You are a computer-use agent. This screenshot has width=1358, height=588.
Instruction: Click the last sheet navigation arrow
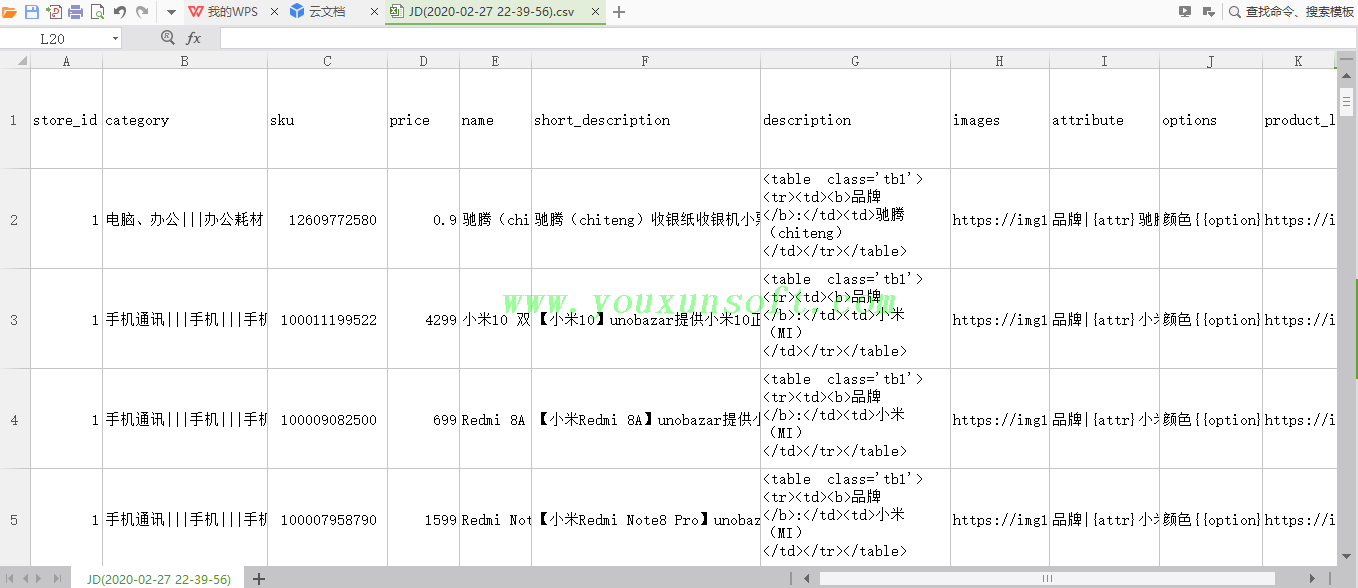pyautogui.click(x=57, y=579)
